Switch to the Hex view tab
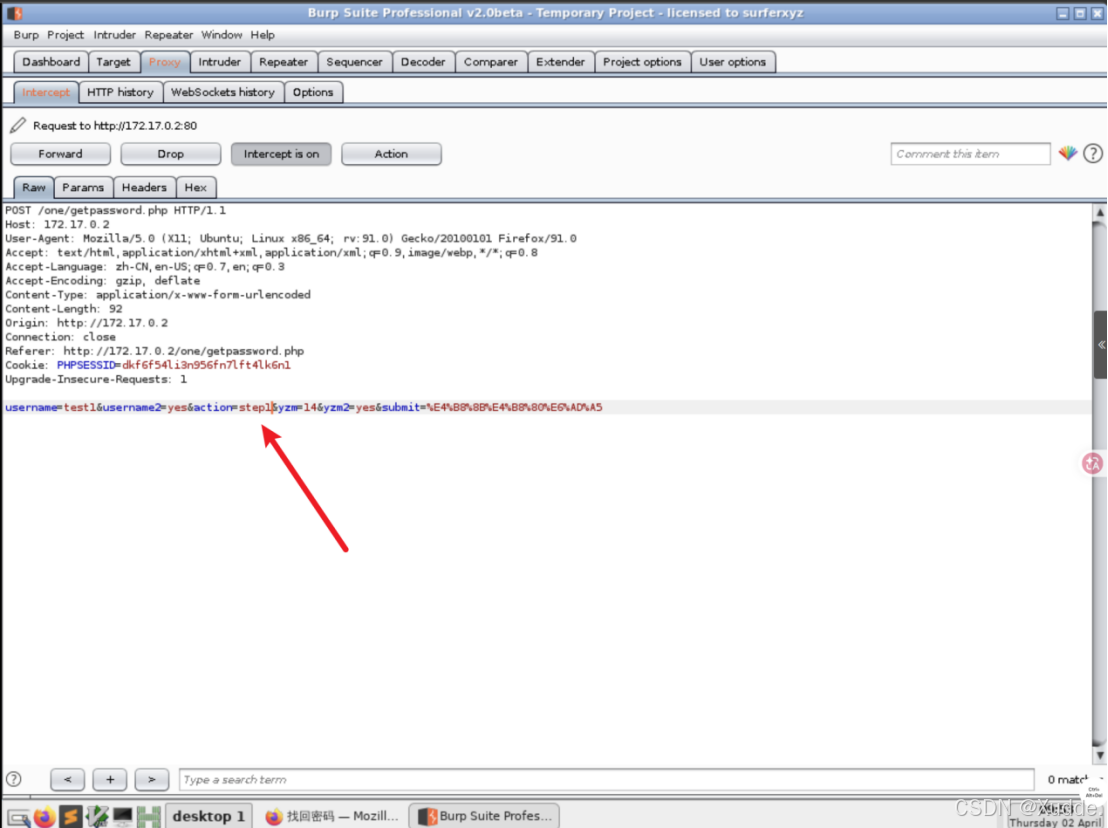This screenshot has width=1108, height=828. point(196,188)
